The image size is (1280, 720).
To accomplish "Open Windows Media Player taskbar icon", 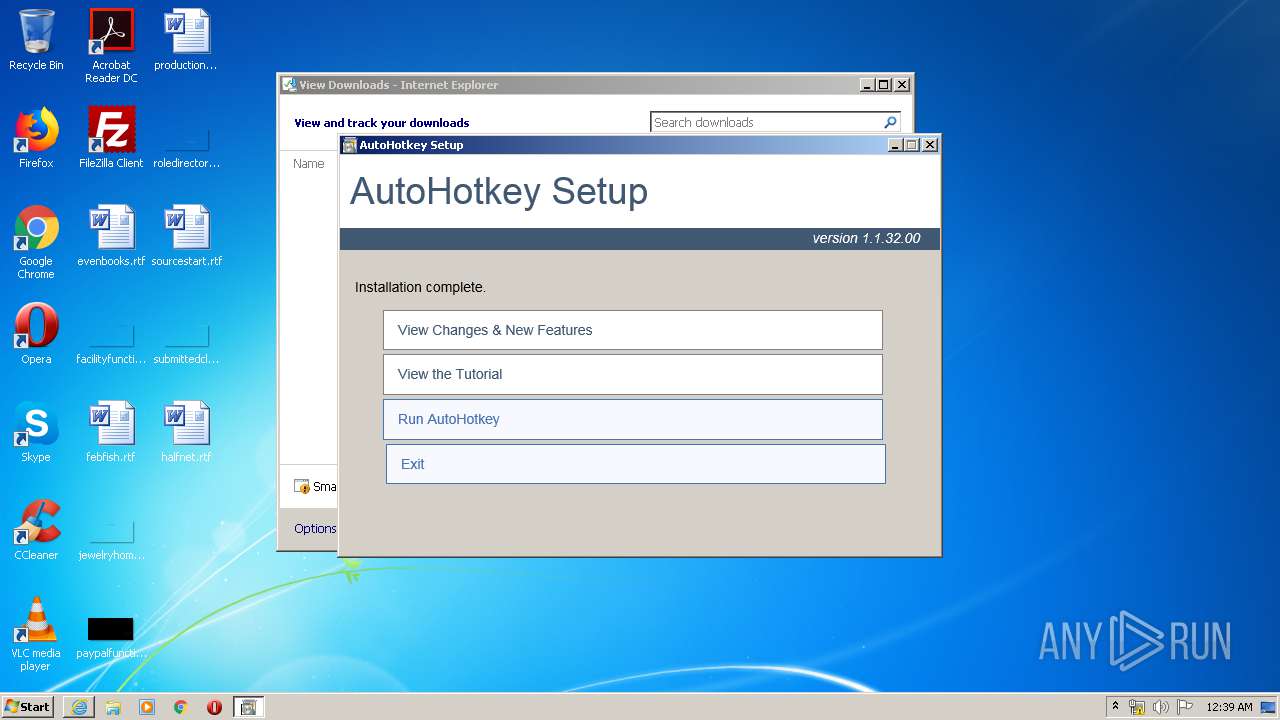I will pyautogui.click(x=147, y=707).
